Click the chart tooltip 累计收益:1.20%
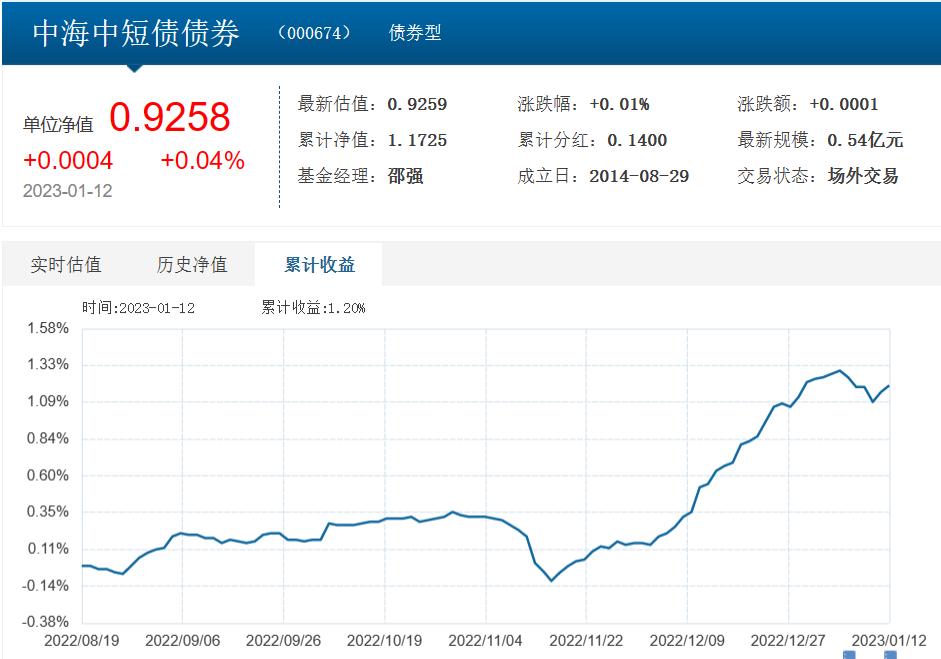The width and height of the screenshot is (941, 659). click(x=313, y=308)
